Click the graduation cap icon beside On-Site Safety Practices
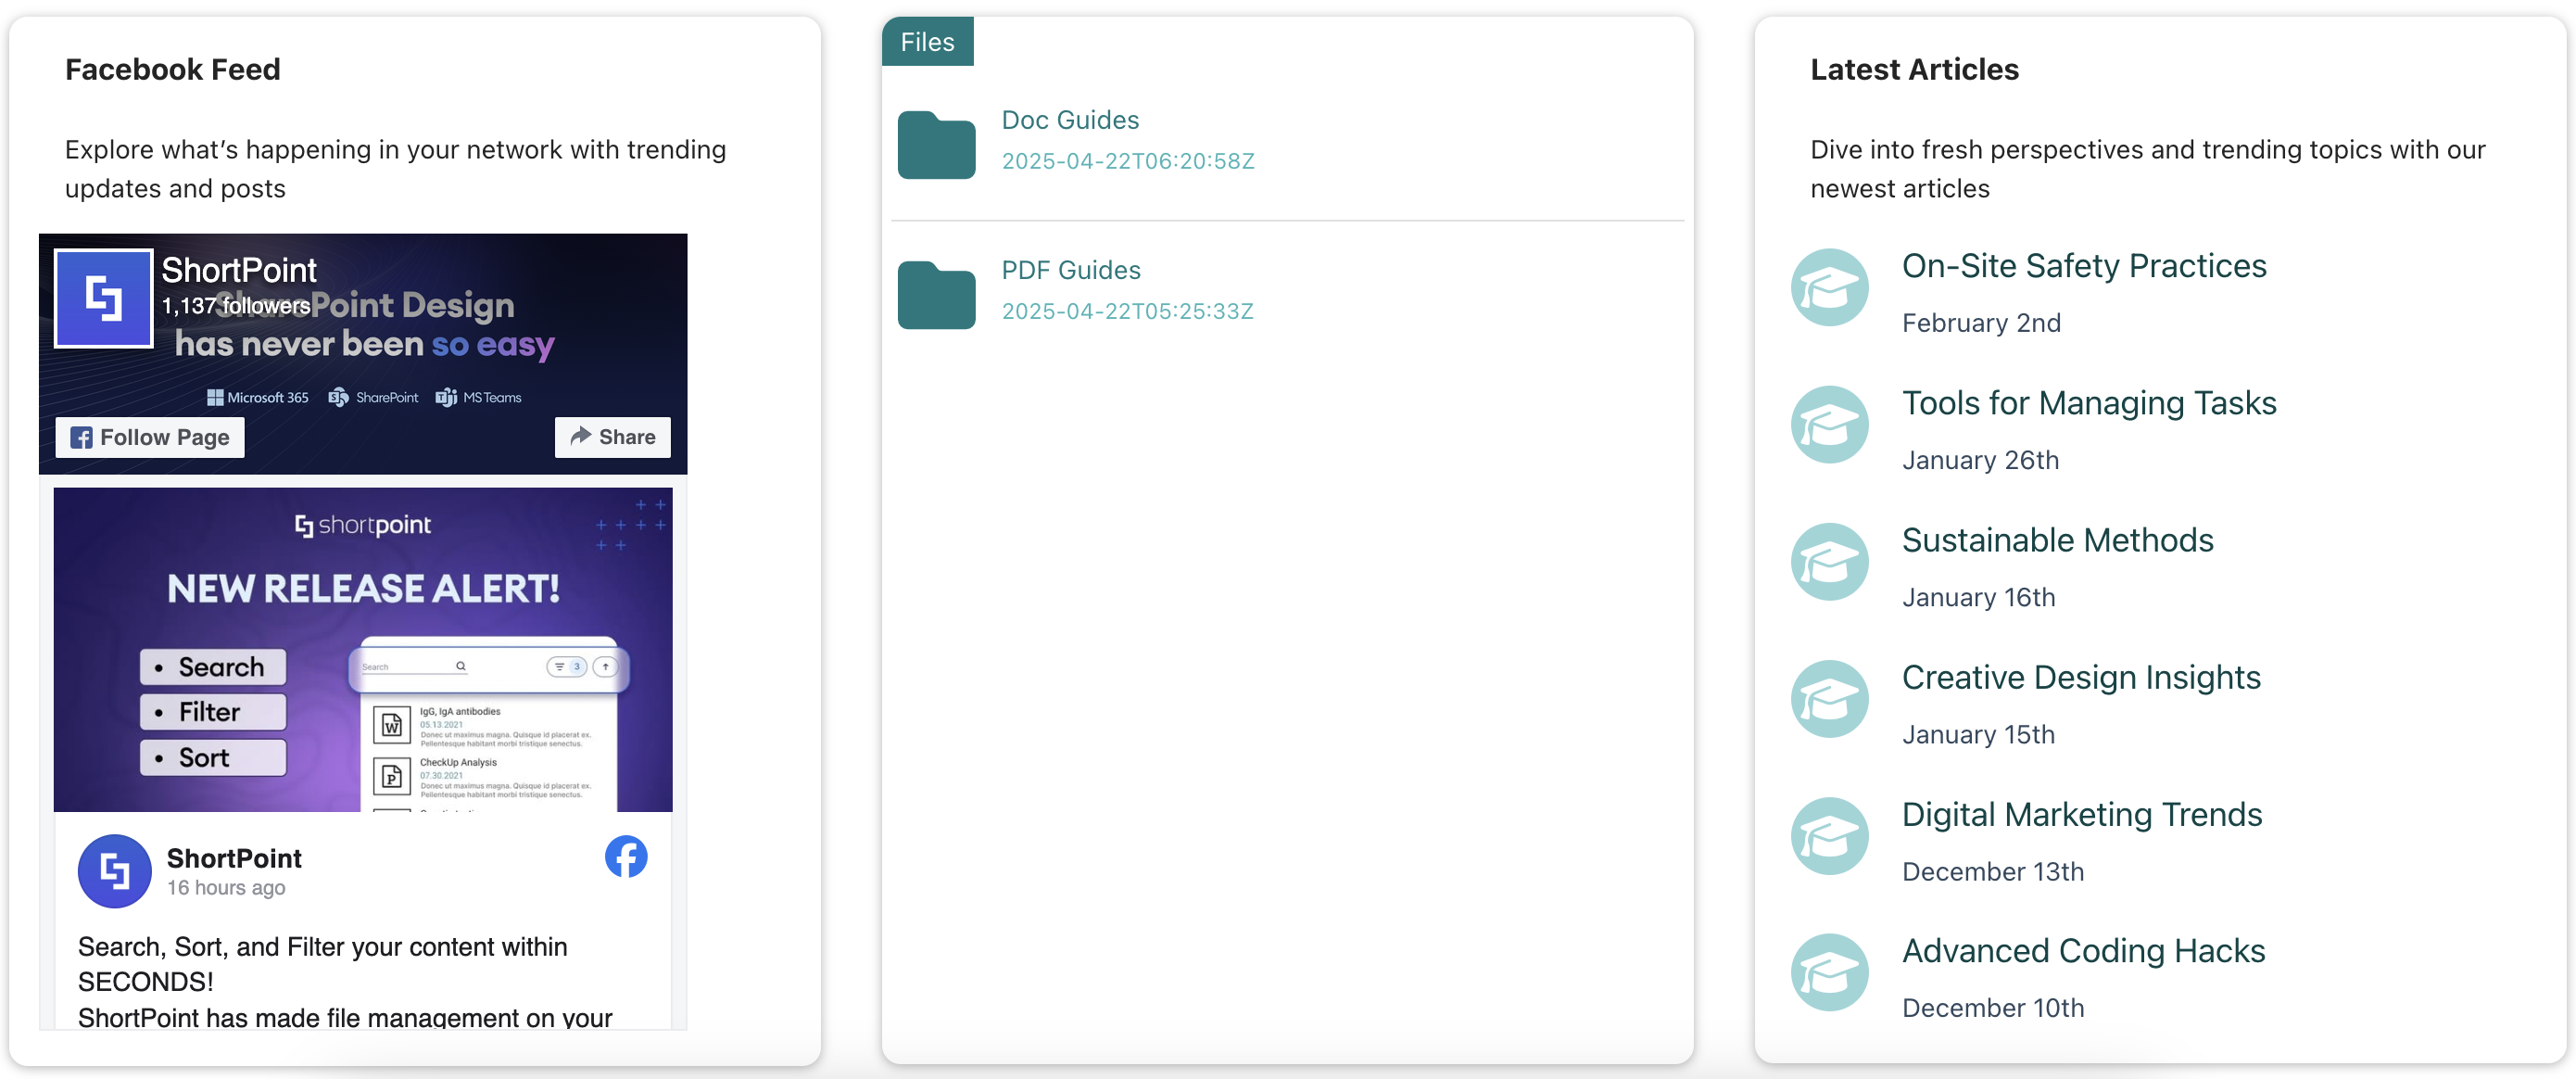 pyautogui.click(x=1829, y=288)
